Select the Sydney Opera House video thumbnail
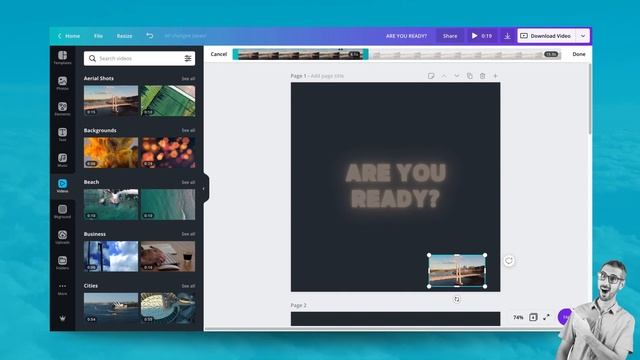The image size is (640, 360). [x=111, y=308]
